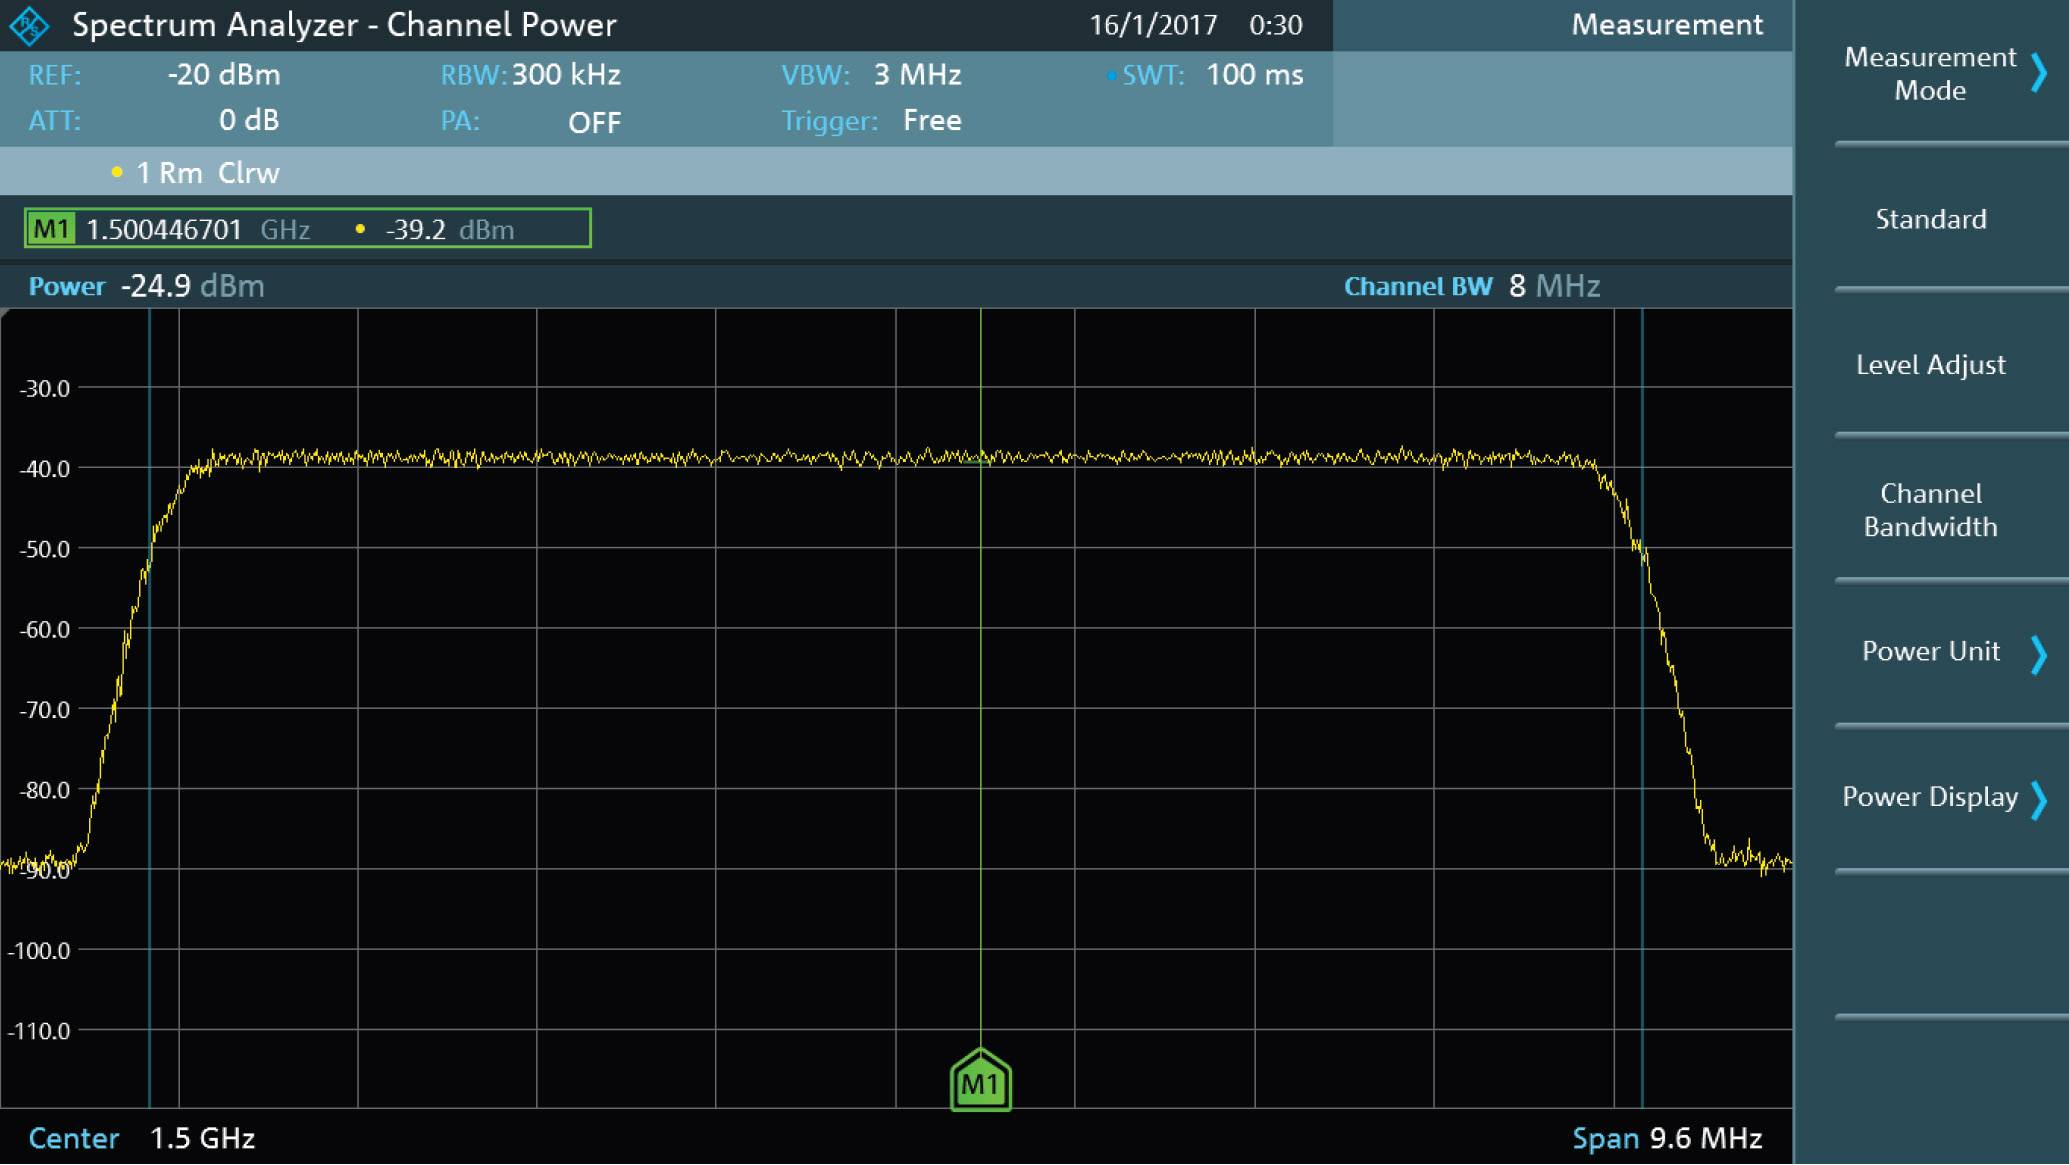Switch Trigger from Free mode
The width and height of the screenshot is (2069, 1165).
[932, 120]
